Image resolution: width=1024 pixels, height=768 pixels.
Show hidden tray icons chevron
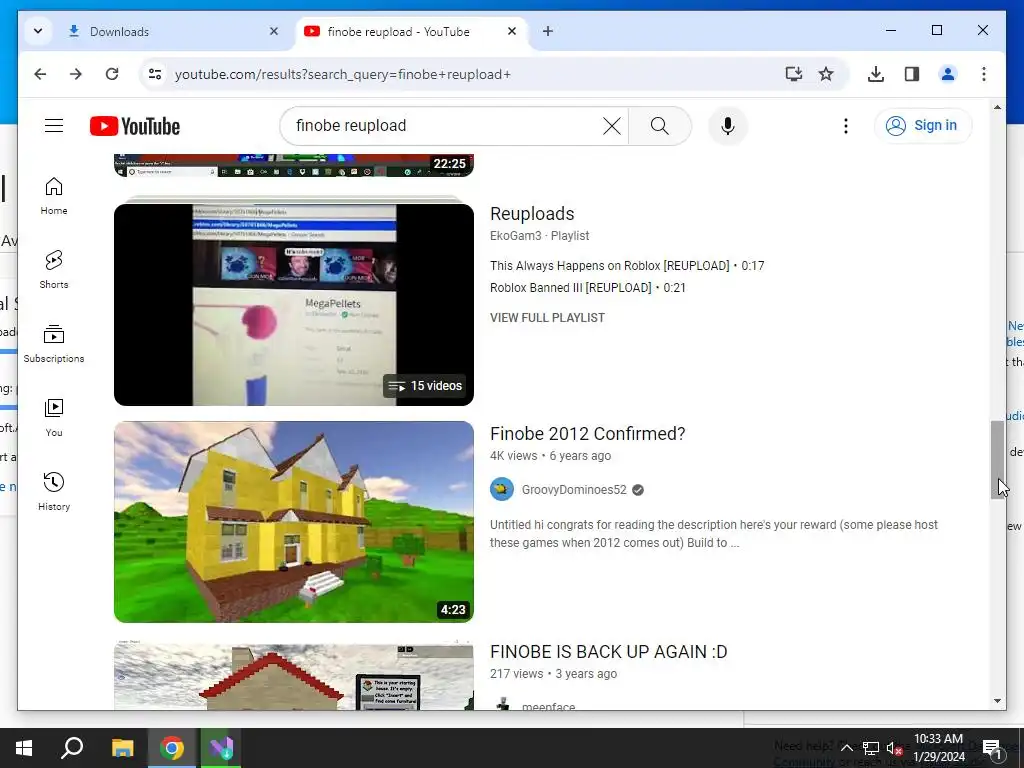[846, 748]
